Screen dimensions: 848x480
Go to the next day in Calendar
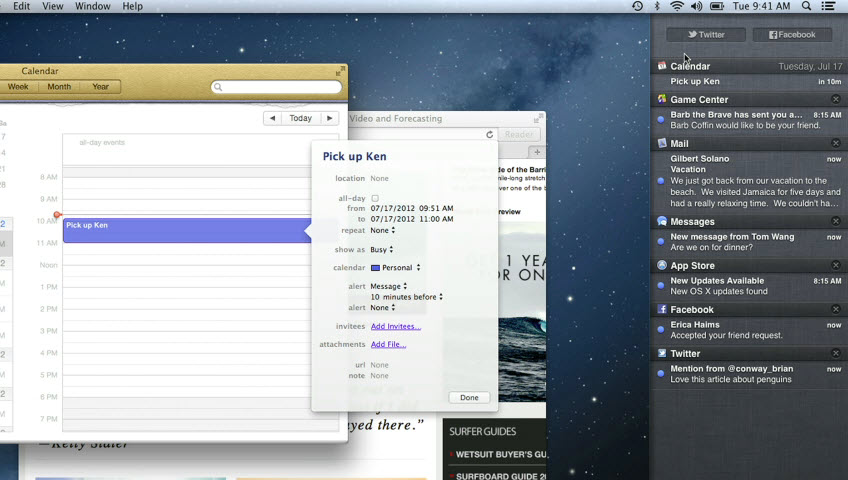[329, 118]
